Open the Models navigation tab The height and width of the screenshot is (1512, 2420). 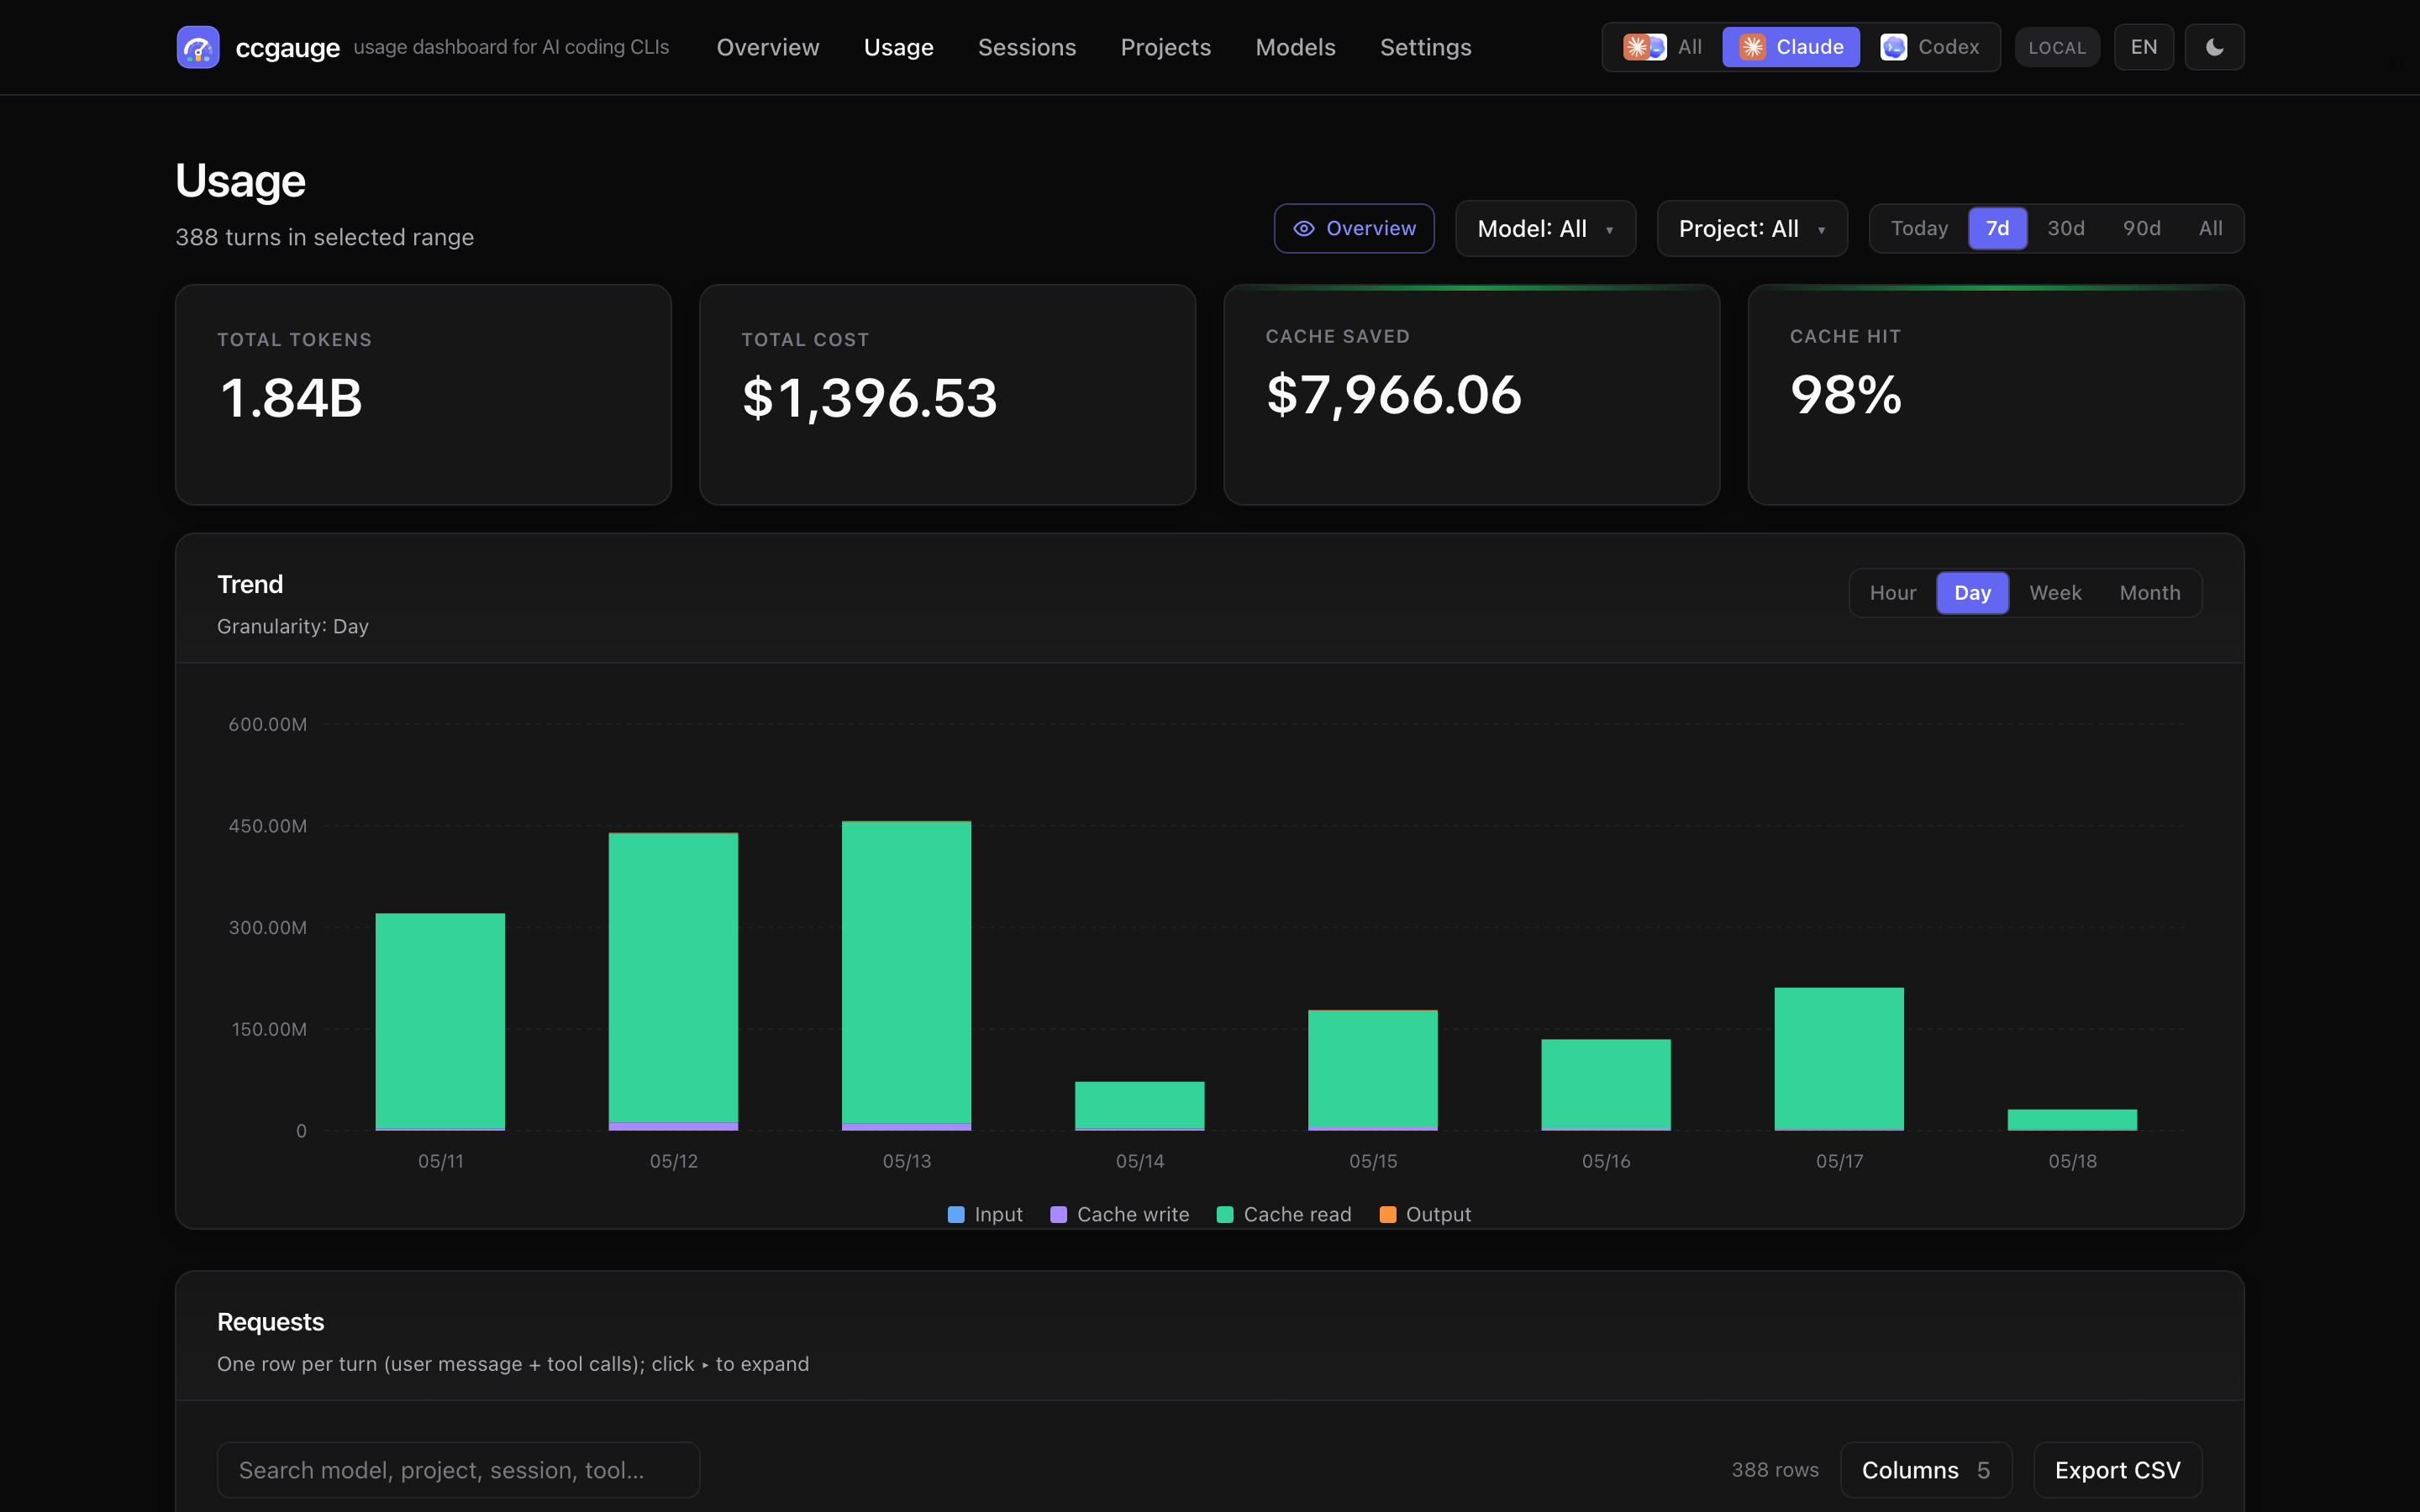(1295, 47)
